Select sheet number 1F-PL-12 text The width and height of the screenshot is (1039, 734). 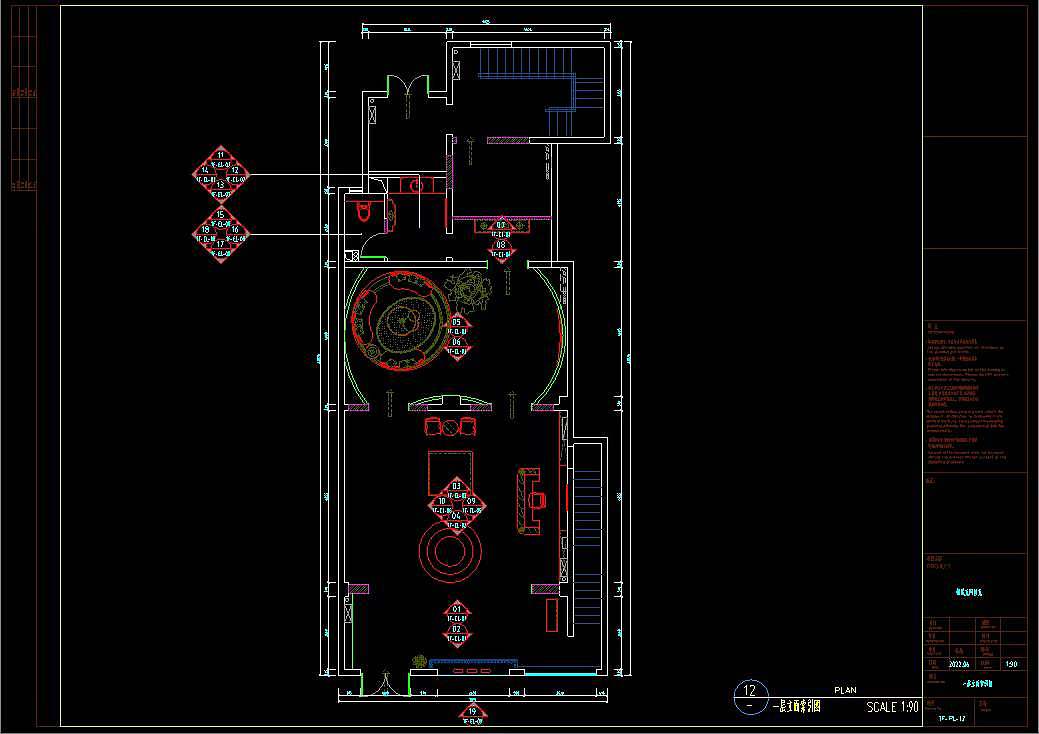pos(952,718)
